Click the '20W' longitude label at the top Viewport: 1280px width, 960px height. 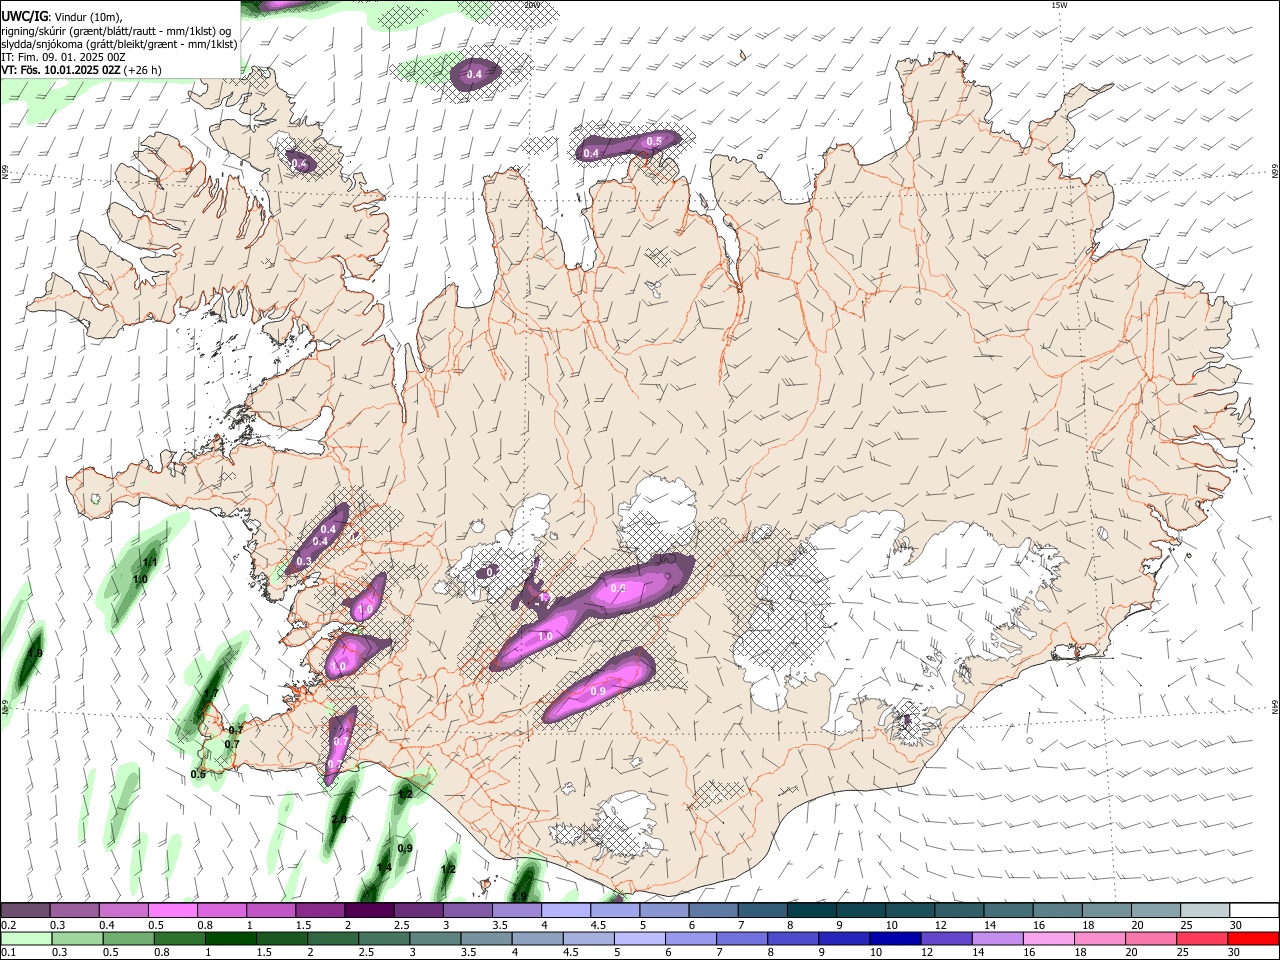[532, 5]
